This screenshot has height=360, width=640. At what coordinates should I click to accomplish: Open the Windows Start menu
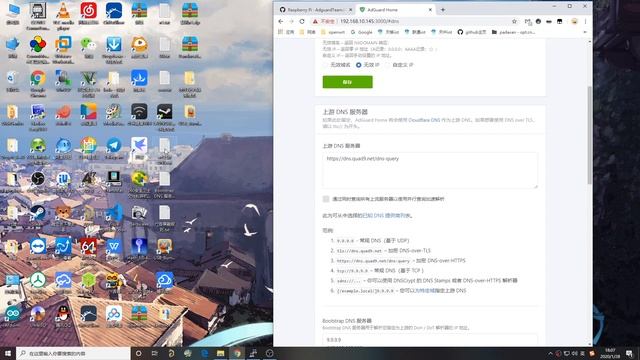click(8, 353)
